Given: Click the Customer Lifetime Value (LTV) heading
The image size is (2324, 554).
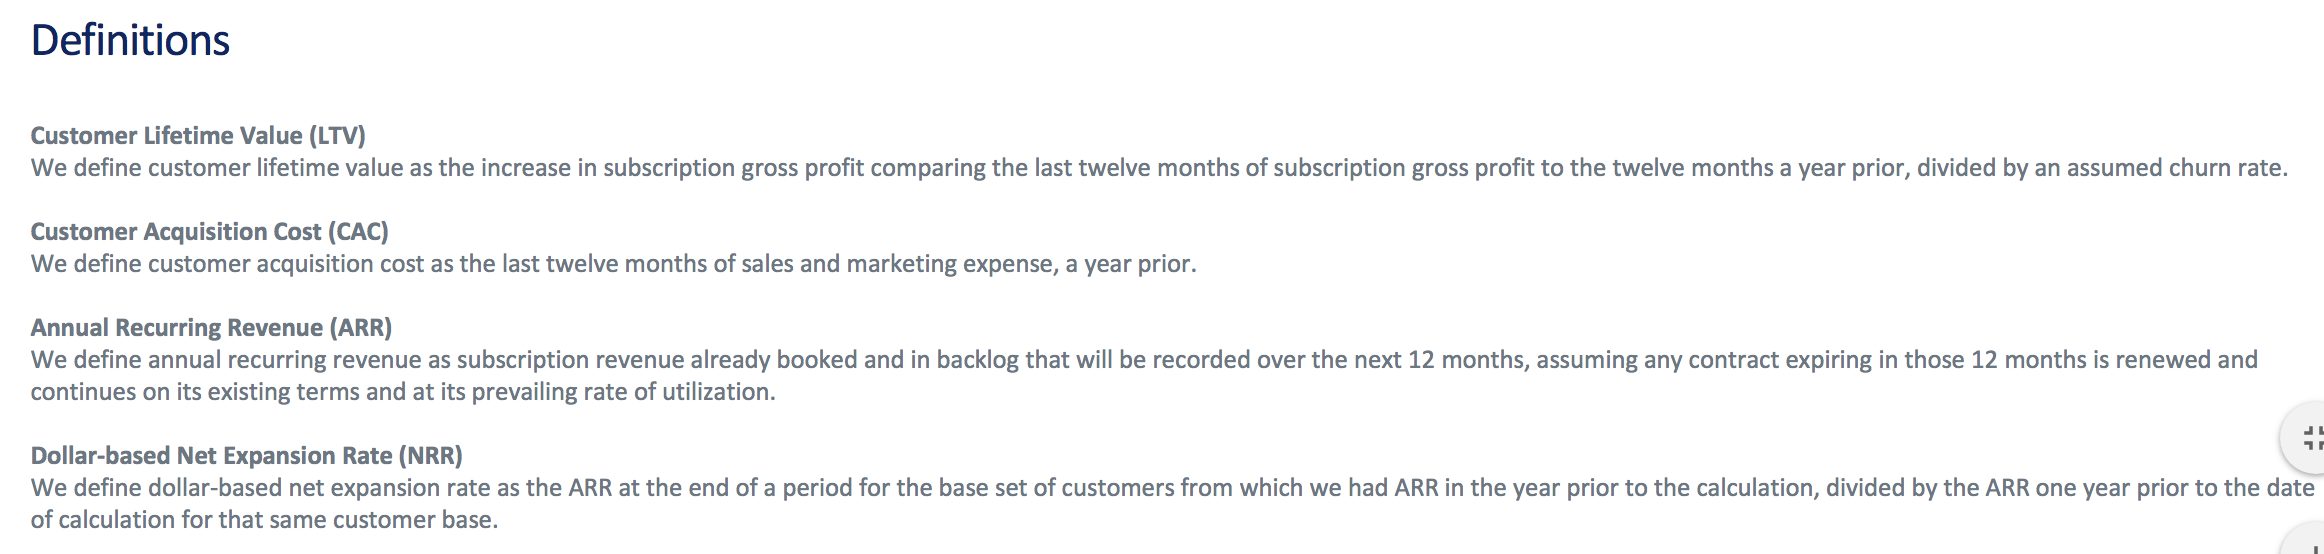Looking at the screenshot, I should click(198, 135).
